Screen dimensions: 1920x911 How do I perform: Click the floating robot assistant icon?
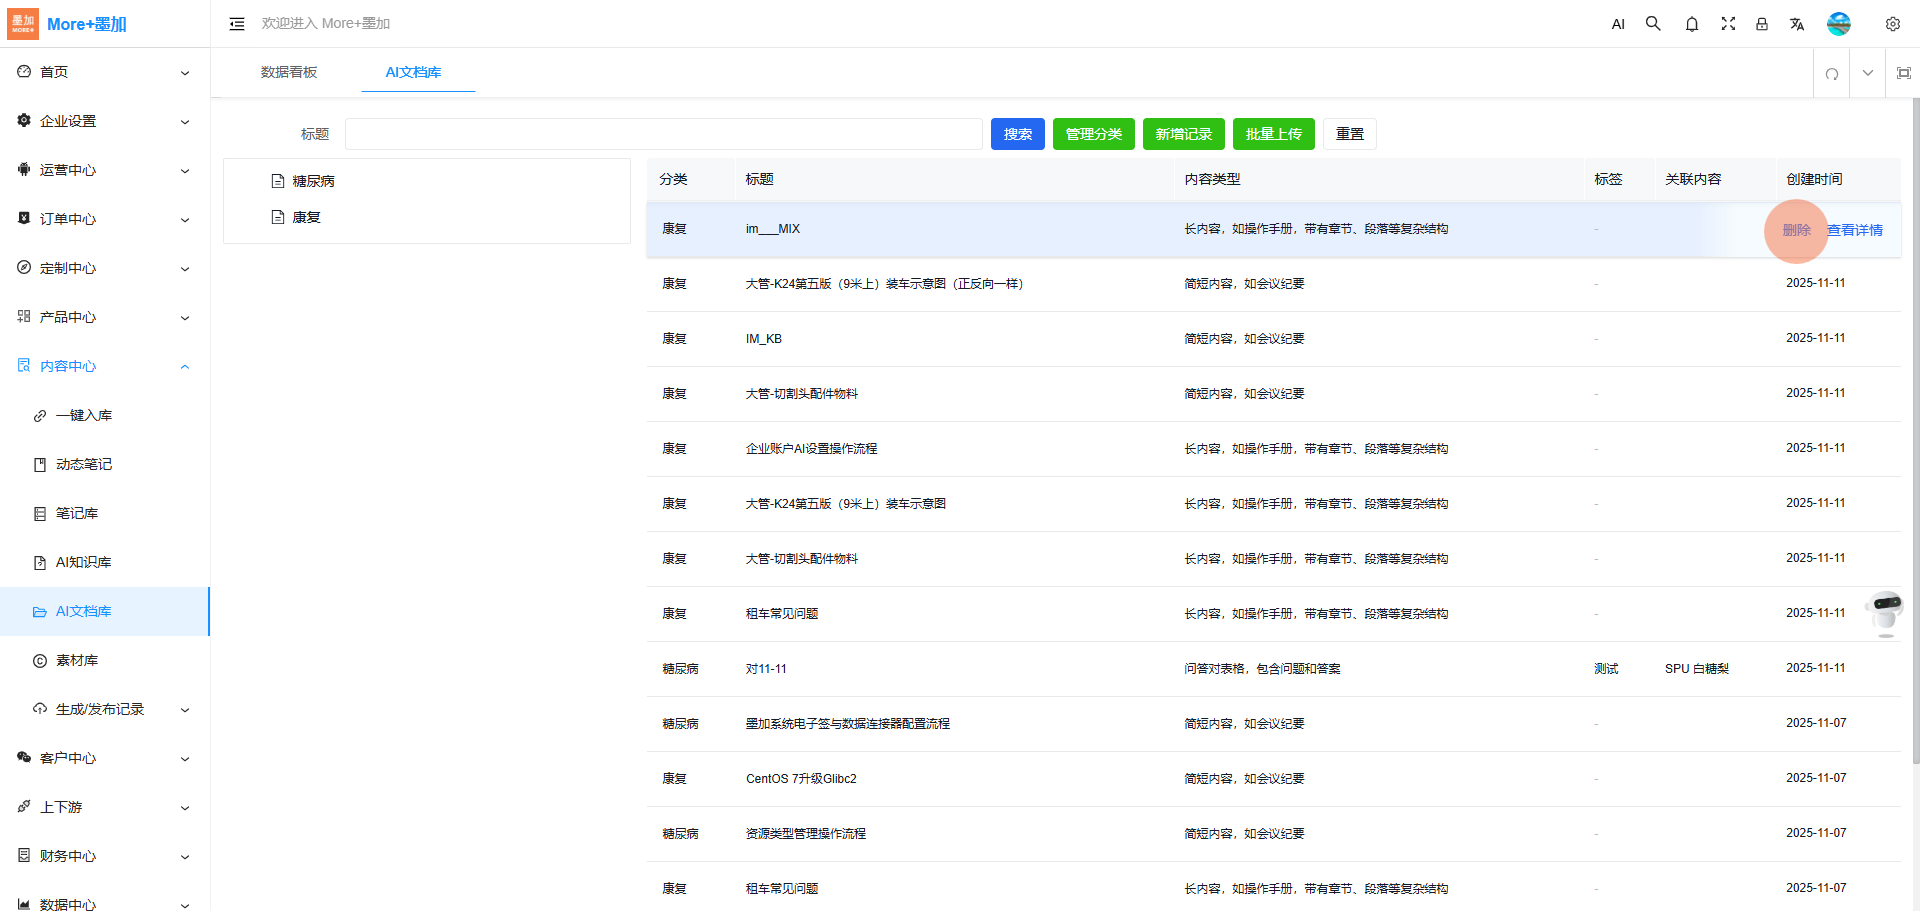point(1886,611)
